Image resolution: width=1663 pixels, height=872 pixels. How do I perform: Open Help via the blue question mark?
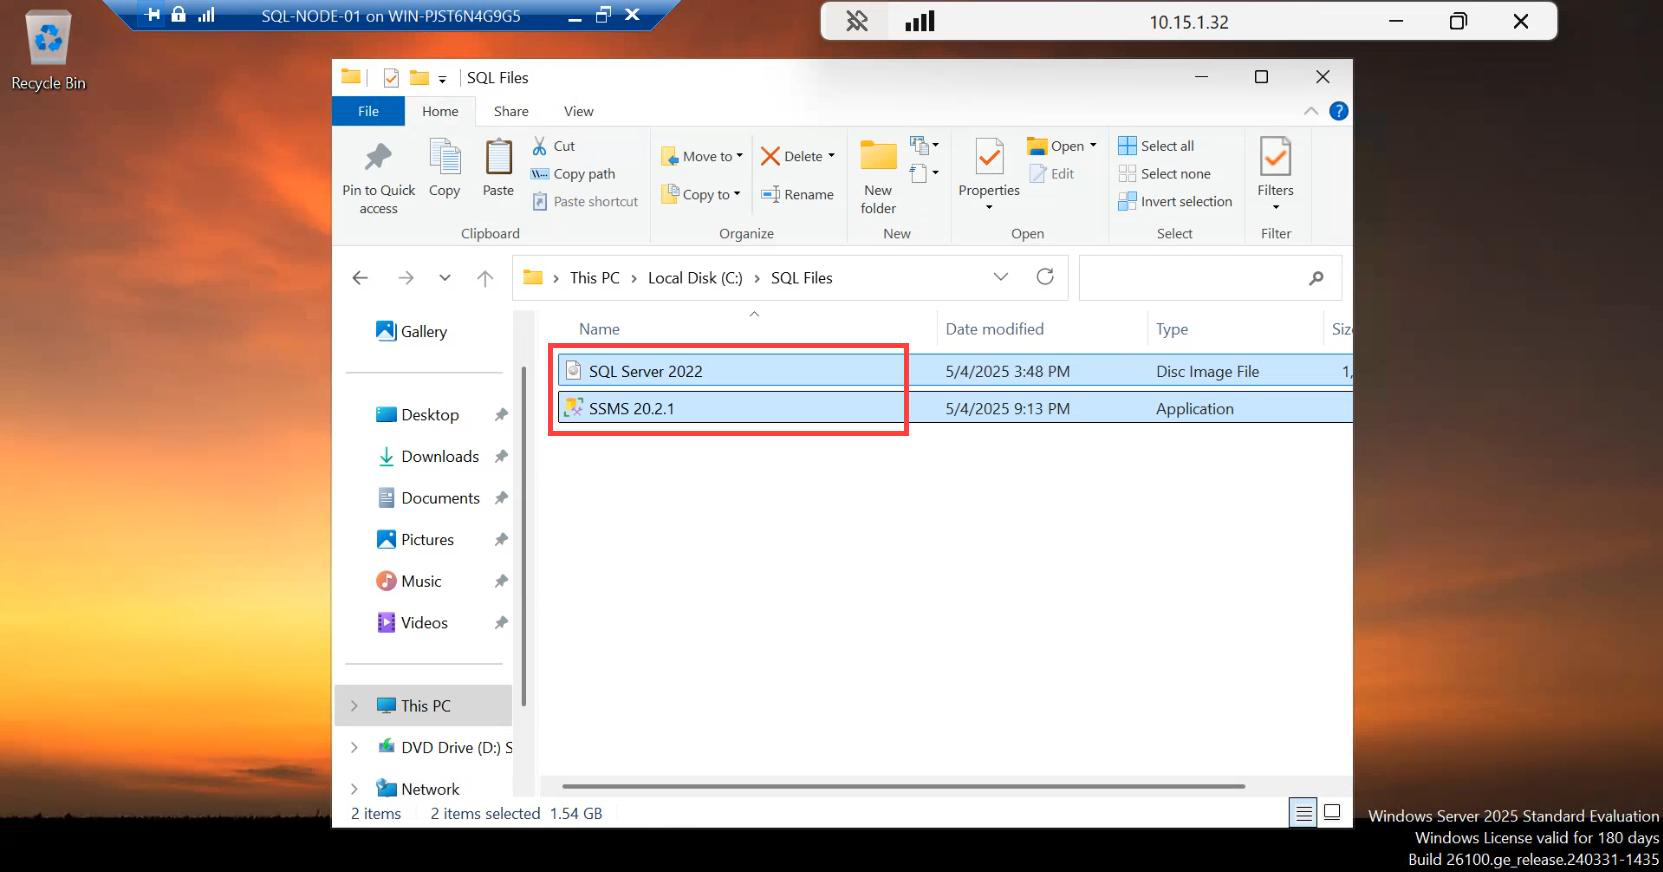click(x=1338, y=111)
